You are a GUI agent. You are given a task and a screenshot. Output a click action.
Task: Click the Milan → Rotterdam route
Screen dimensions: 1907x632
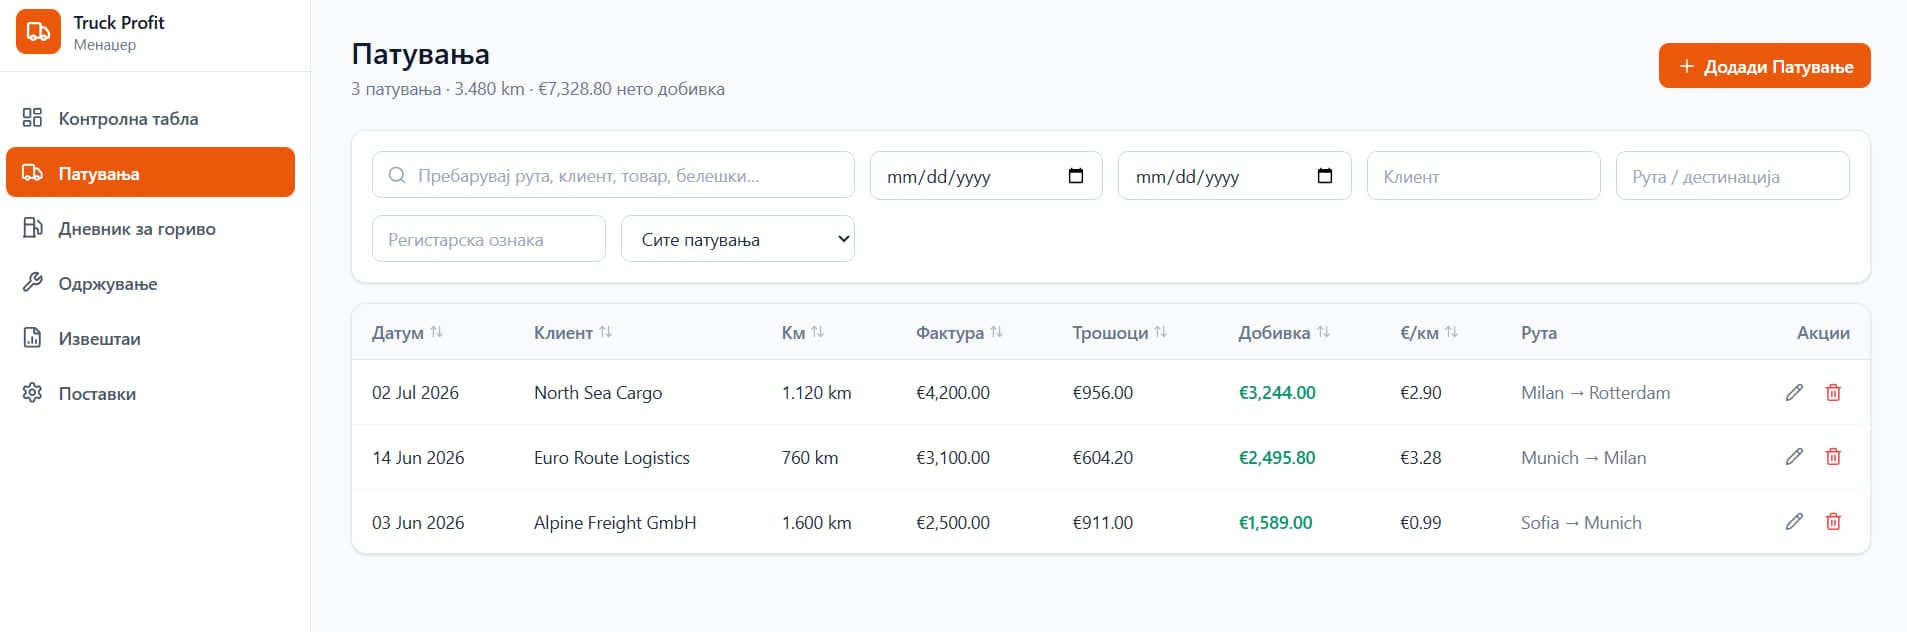[1595, 393]
